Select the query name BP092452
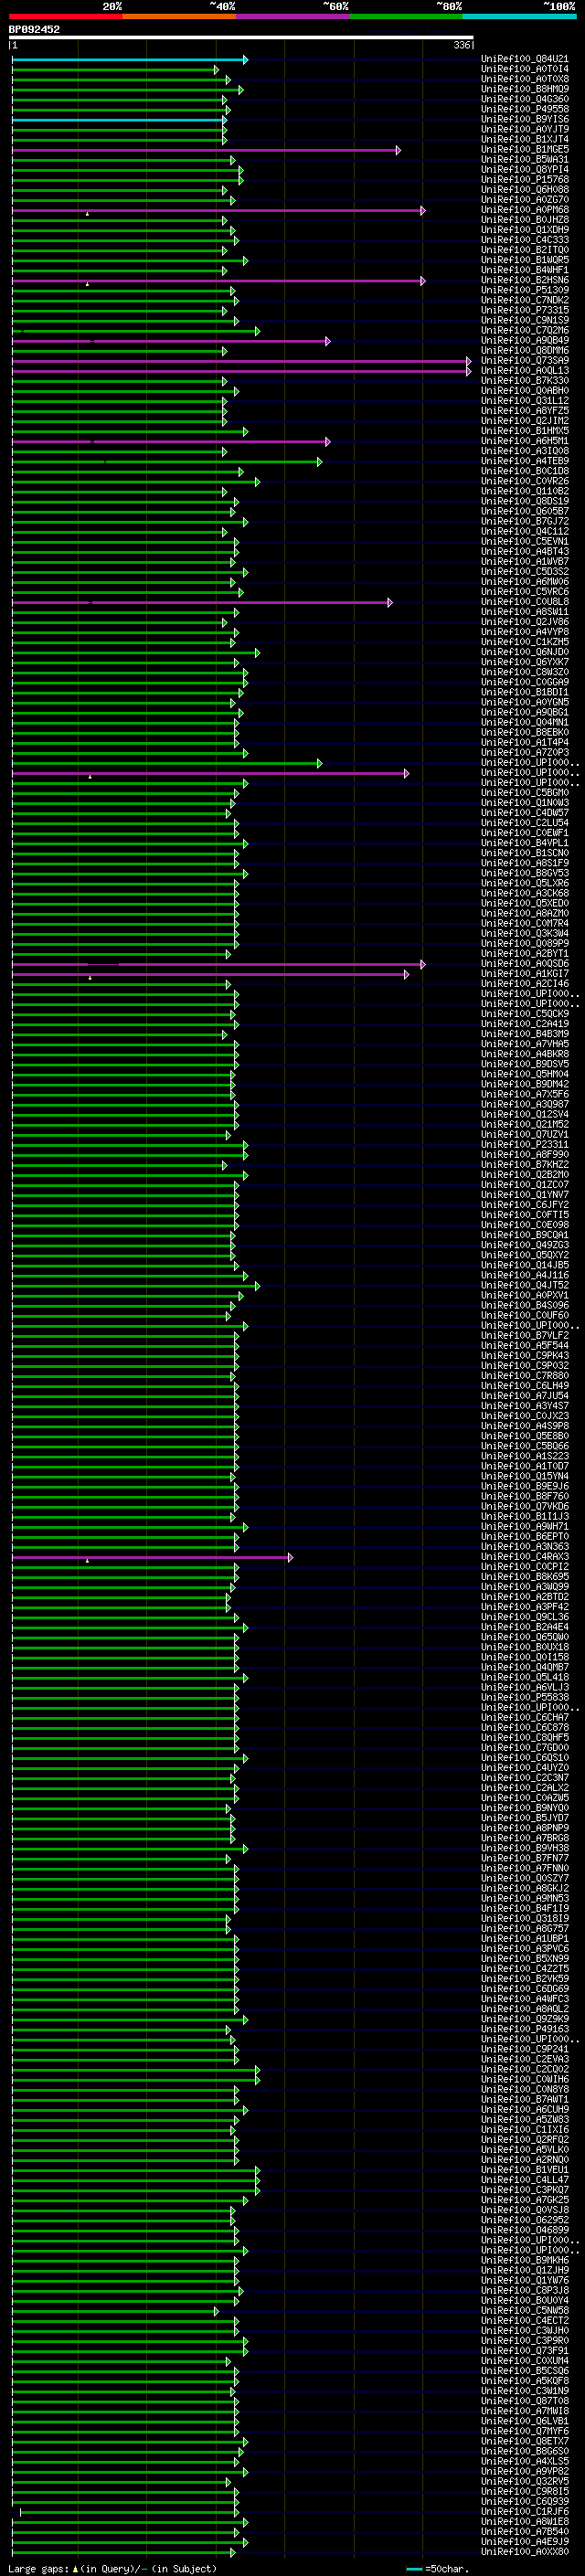 click(x=34, y=29)
